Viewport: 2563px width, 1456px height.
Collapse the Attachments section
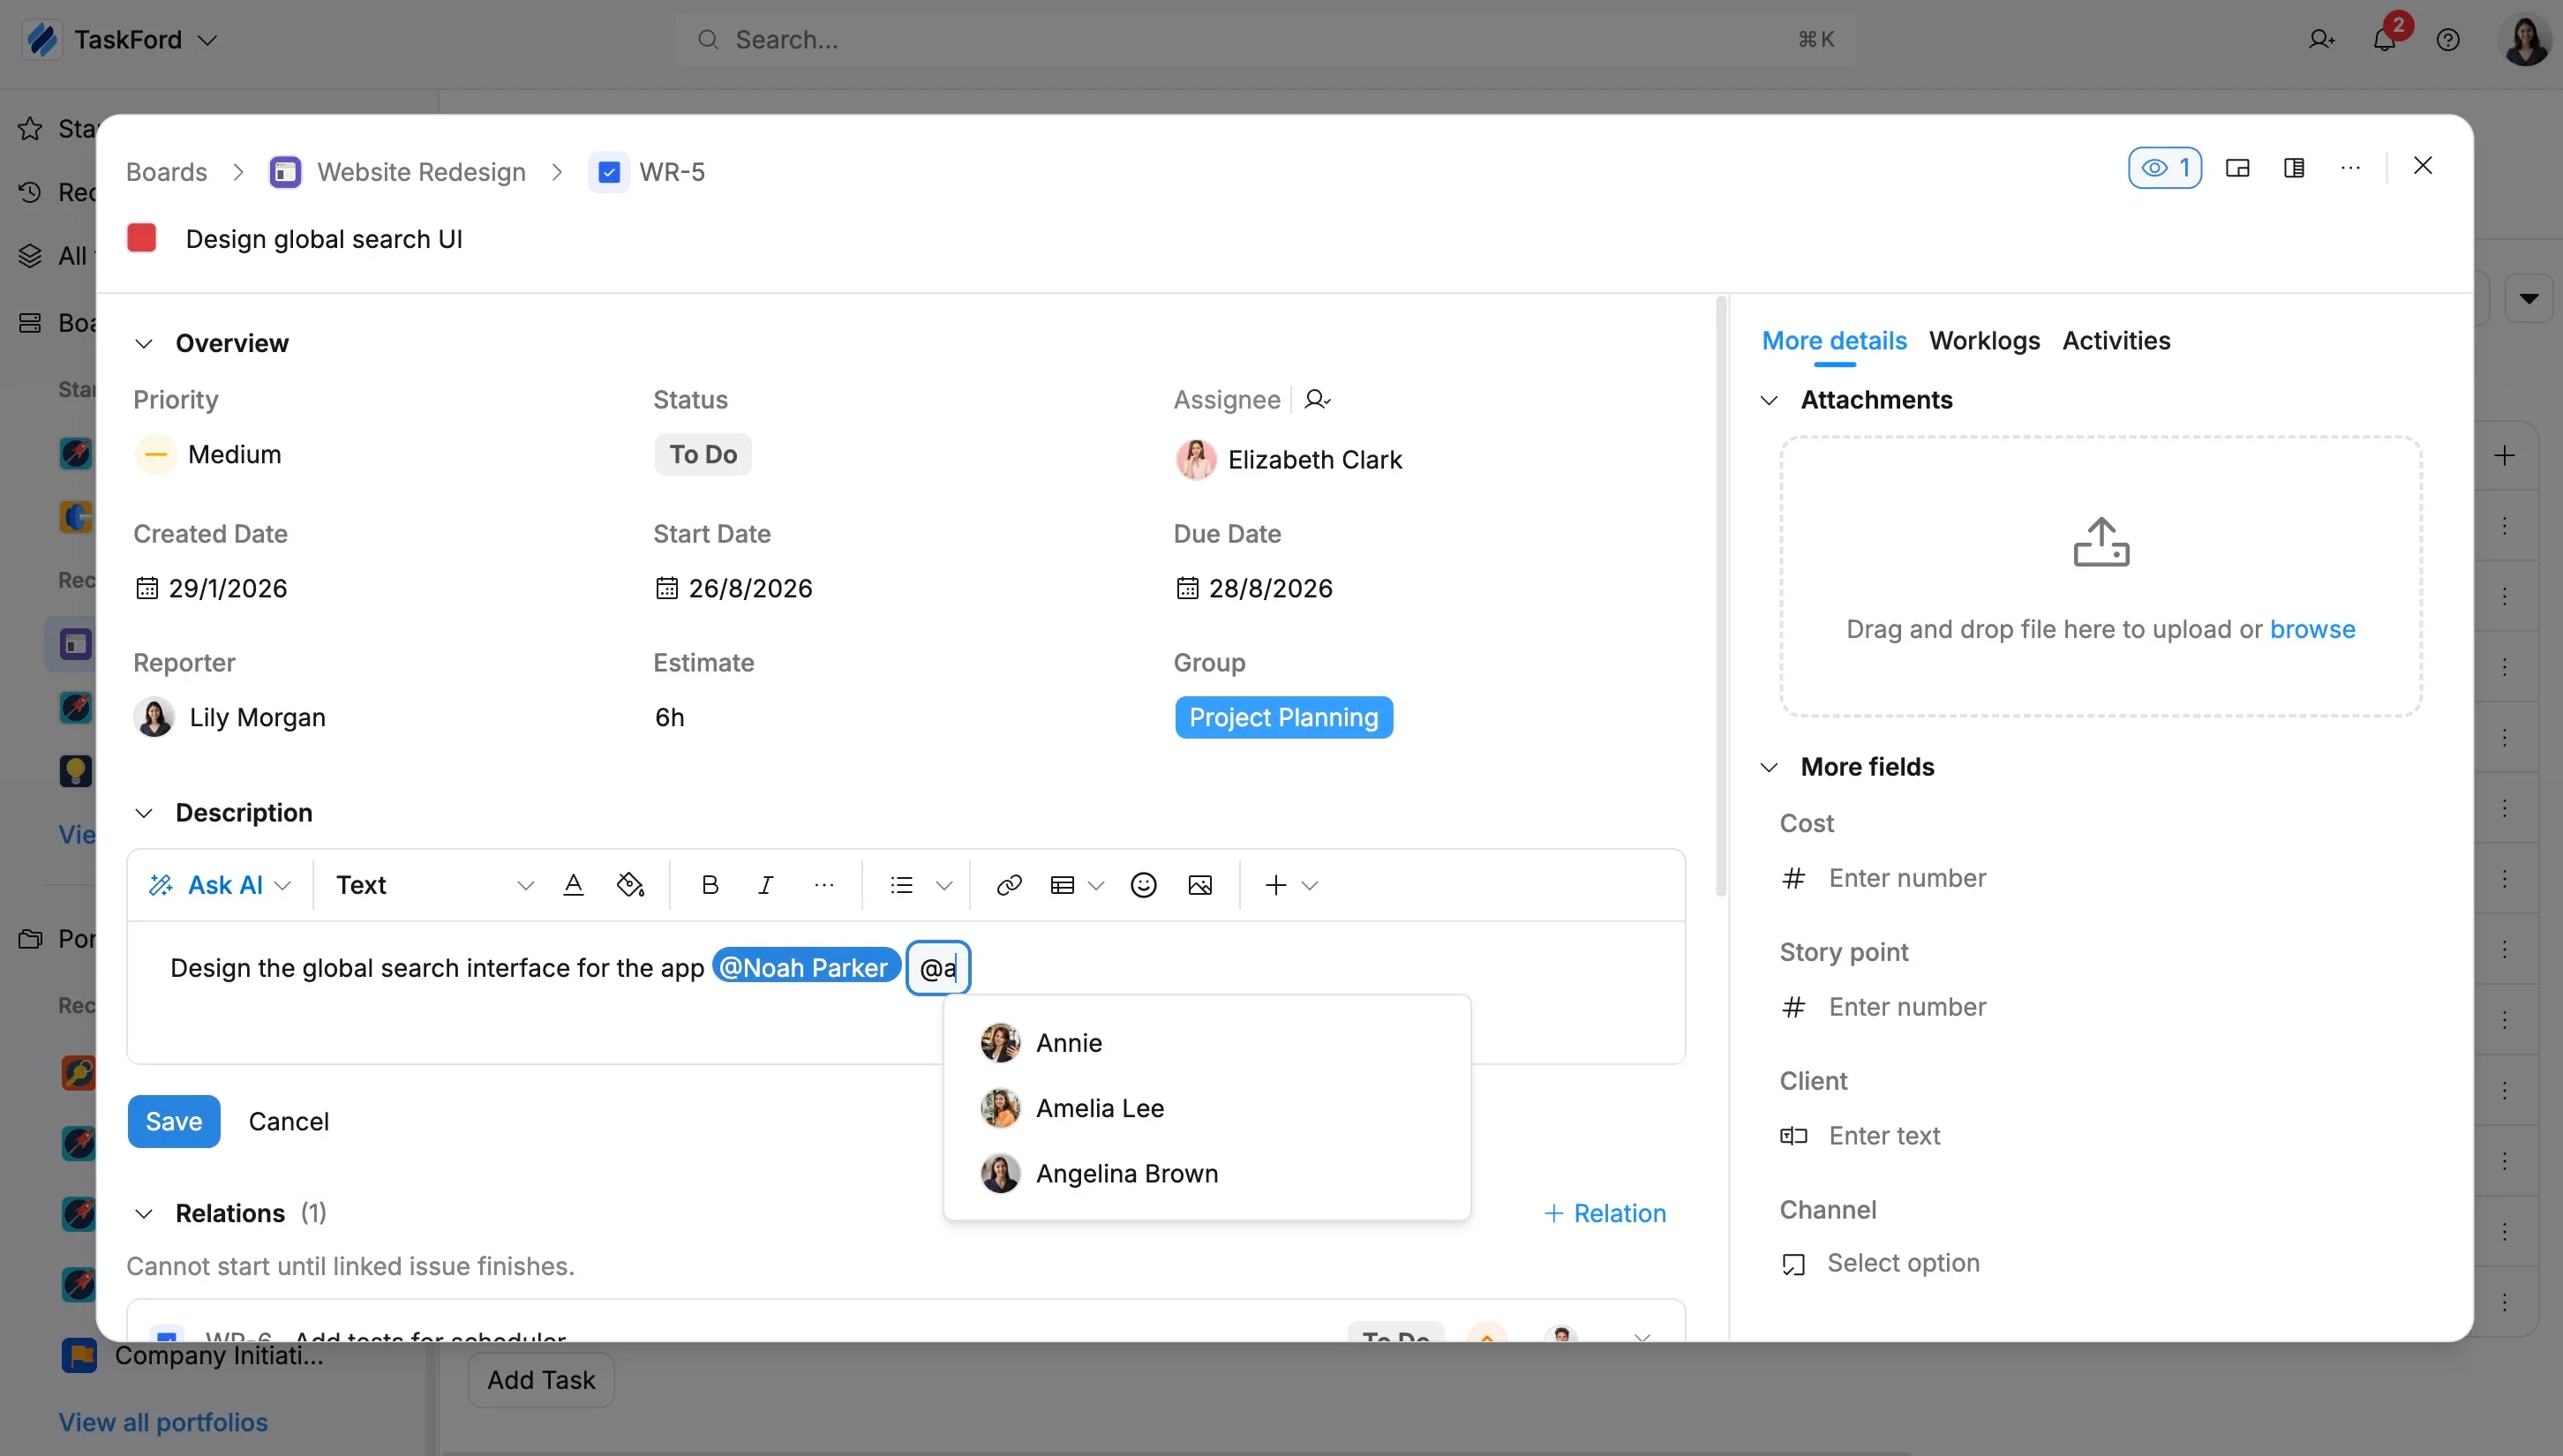[x=1769, y=401]
